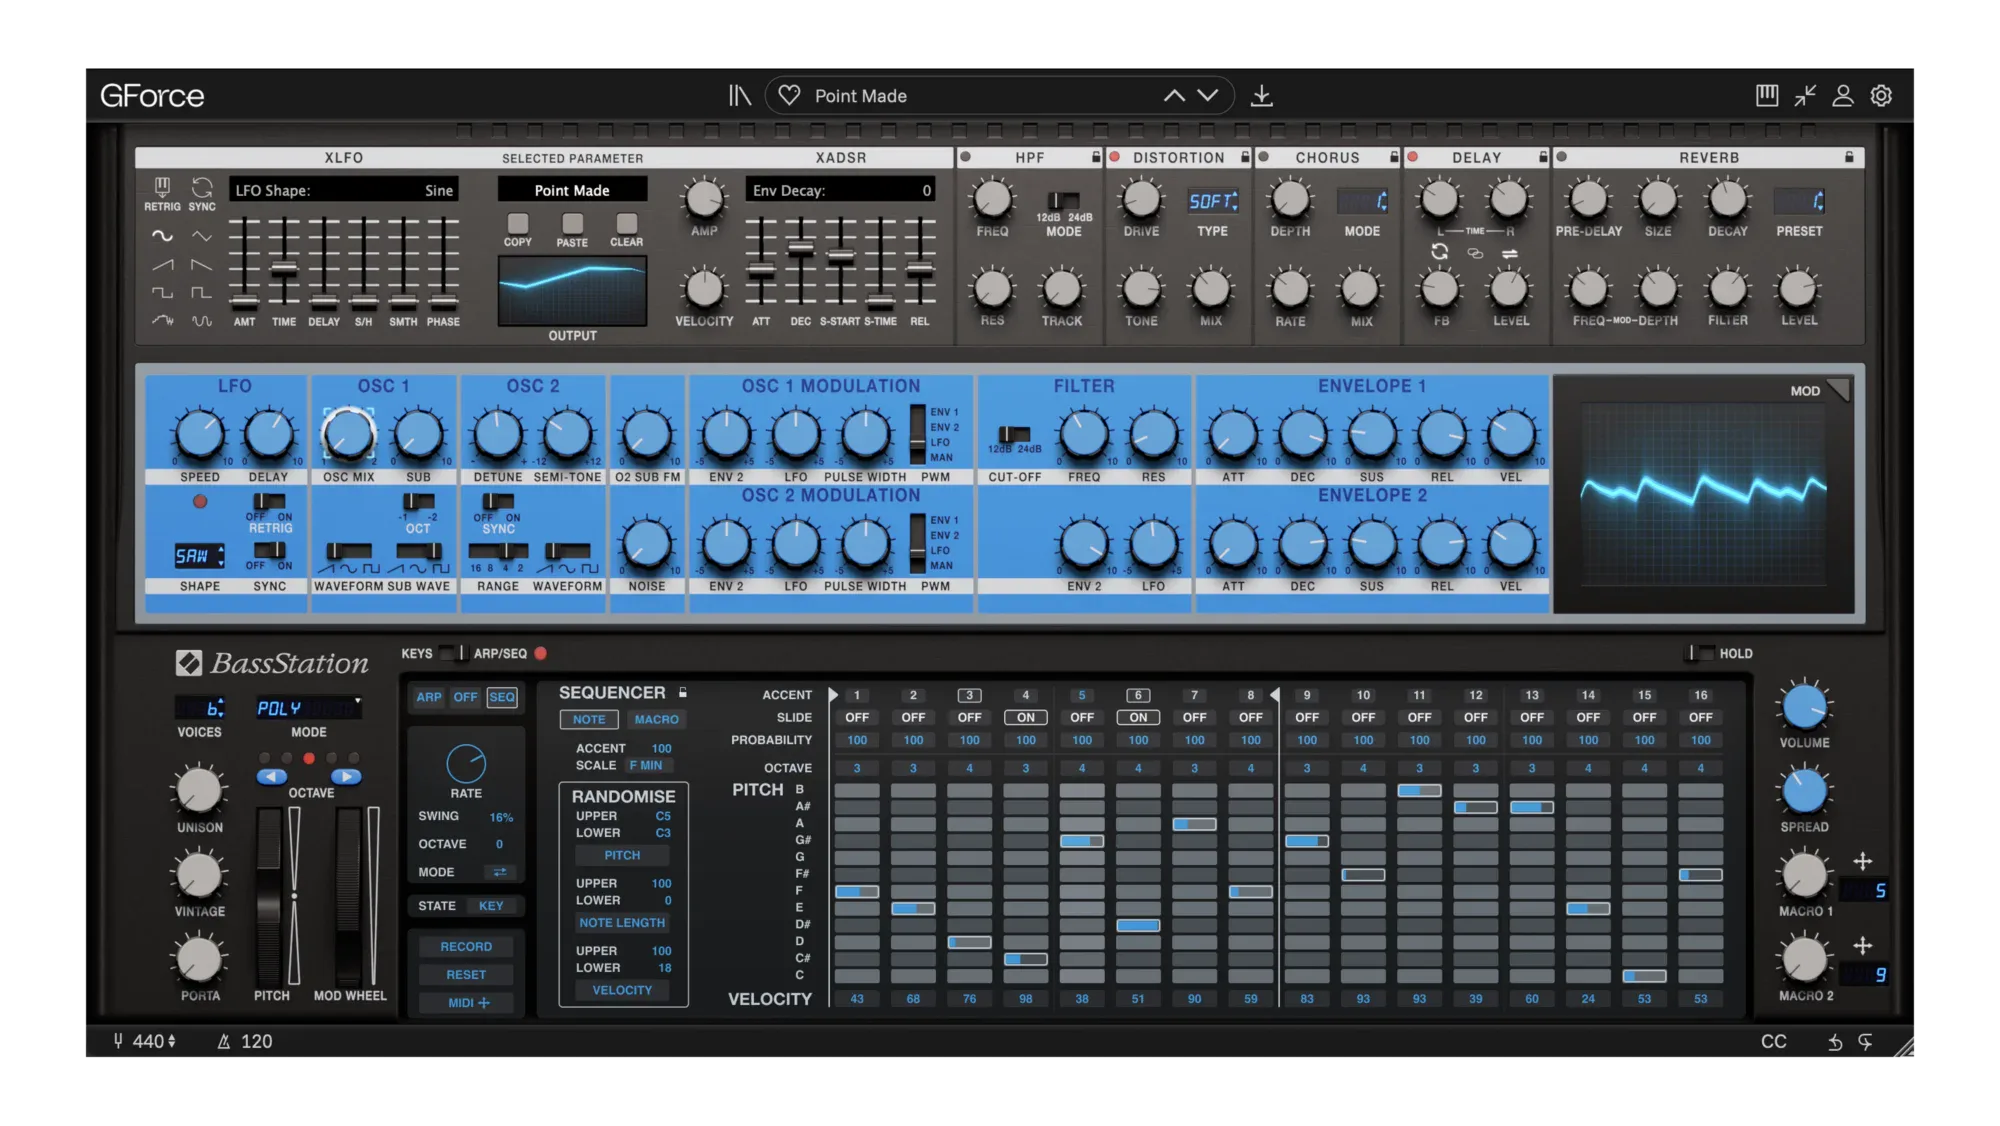Image resolution: width=2000 pixels, height=1126 pixels.
Task: Click the sequencer RESET button
Action: pos(466,974)
